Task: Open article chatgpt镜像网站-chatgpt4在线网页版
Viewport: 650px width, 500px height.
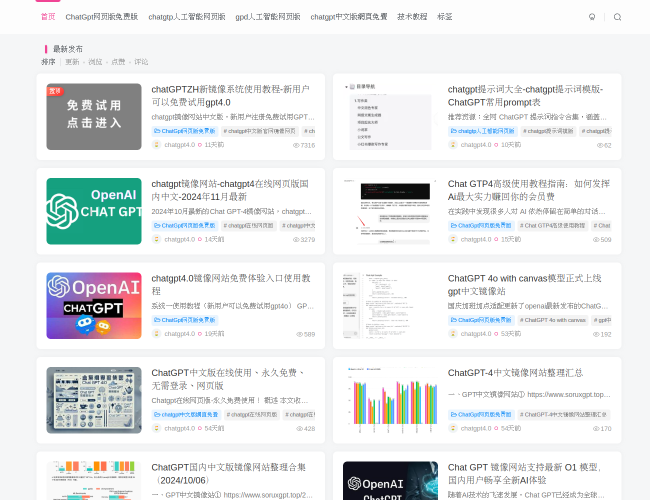Action: [x=230, y=190]
